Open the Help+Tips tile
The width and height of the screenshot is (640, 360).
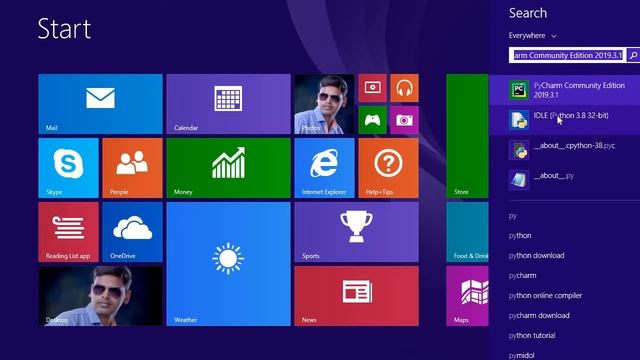pos(388,168)
